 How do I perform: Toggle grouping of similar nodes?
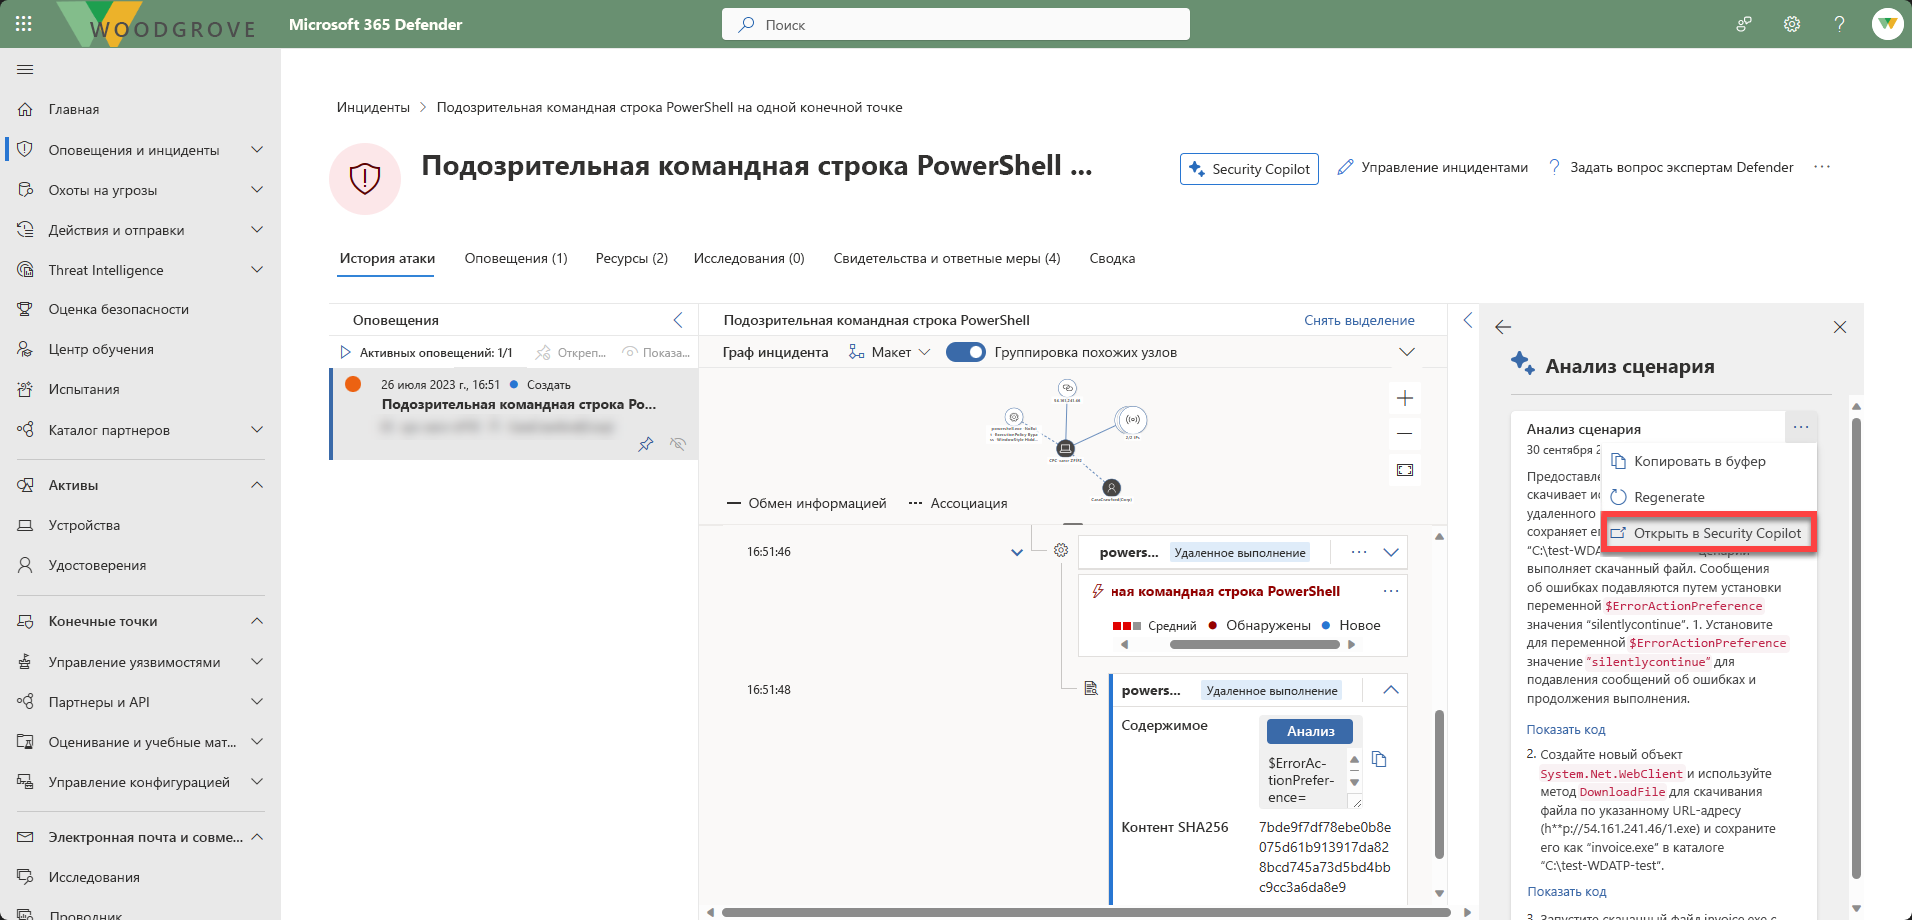965,352
